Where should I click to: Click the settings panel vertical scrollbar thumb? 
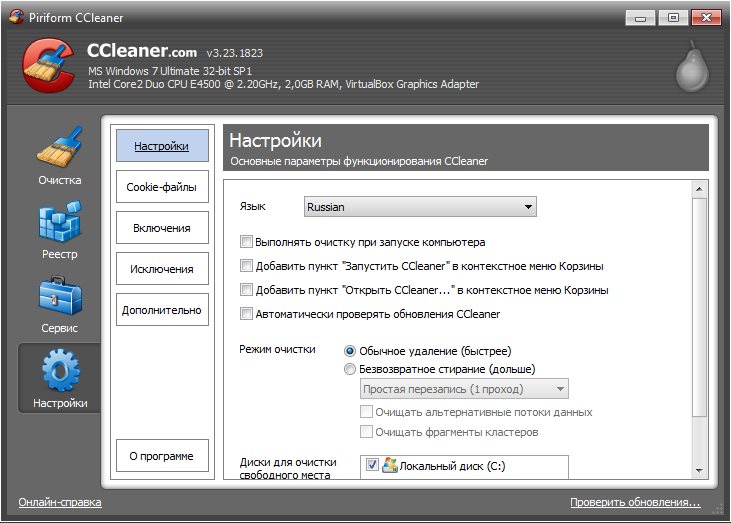tap(699, 307)
